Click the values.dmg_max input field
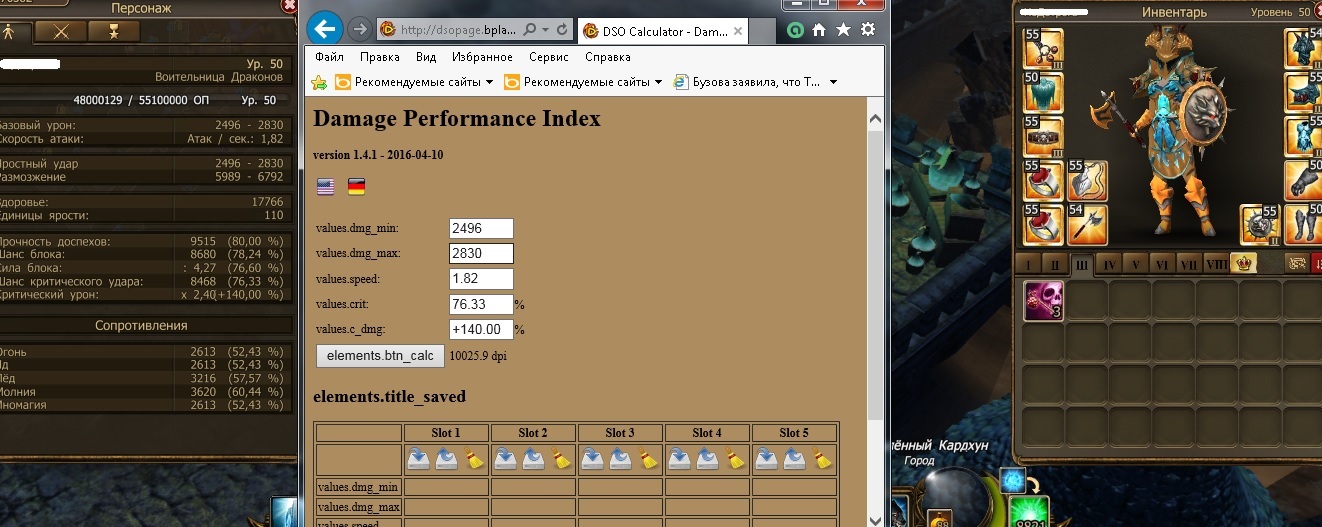Screen dimensions: 1322x527 [481, 254]
